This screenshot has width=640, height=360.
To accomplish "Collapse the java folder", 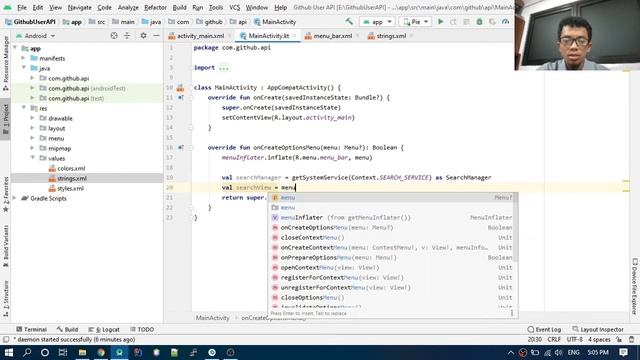I will point(24,68).
